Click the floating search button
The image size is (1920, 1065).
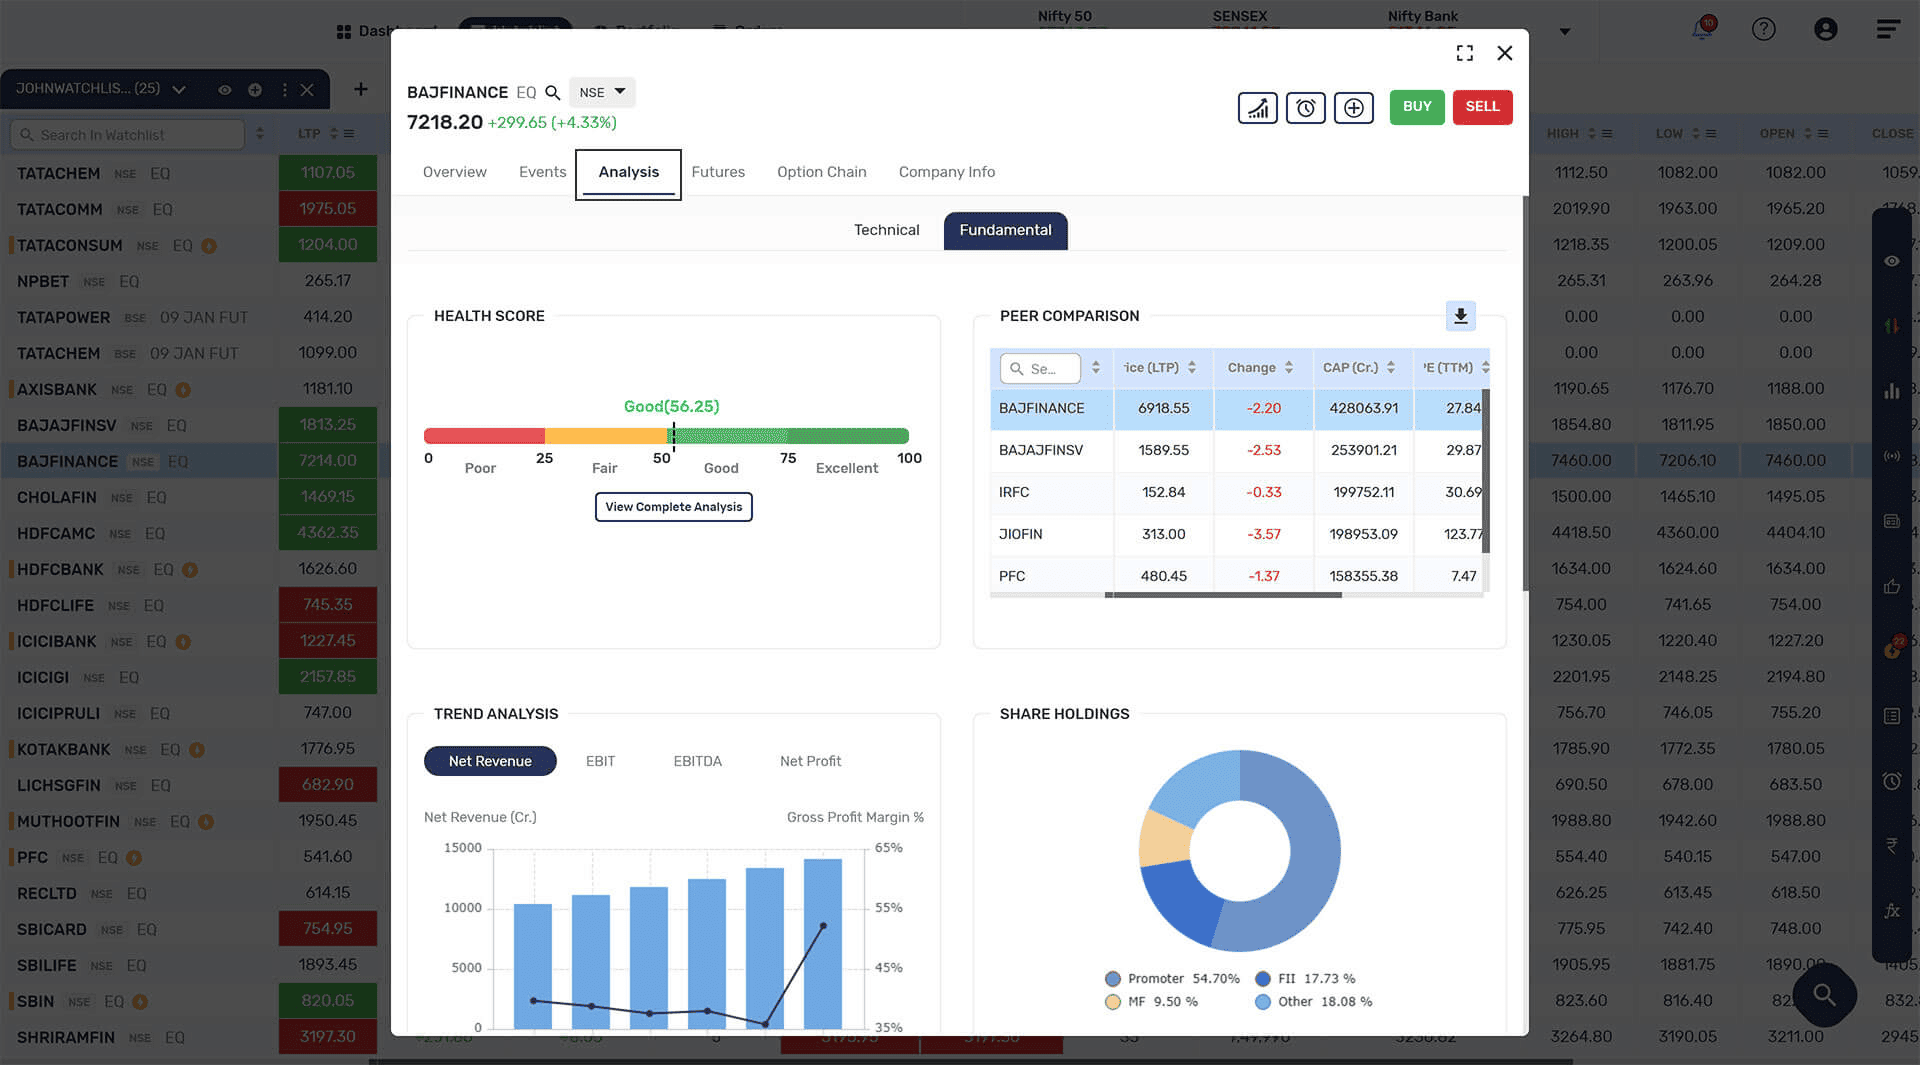1825,995
